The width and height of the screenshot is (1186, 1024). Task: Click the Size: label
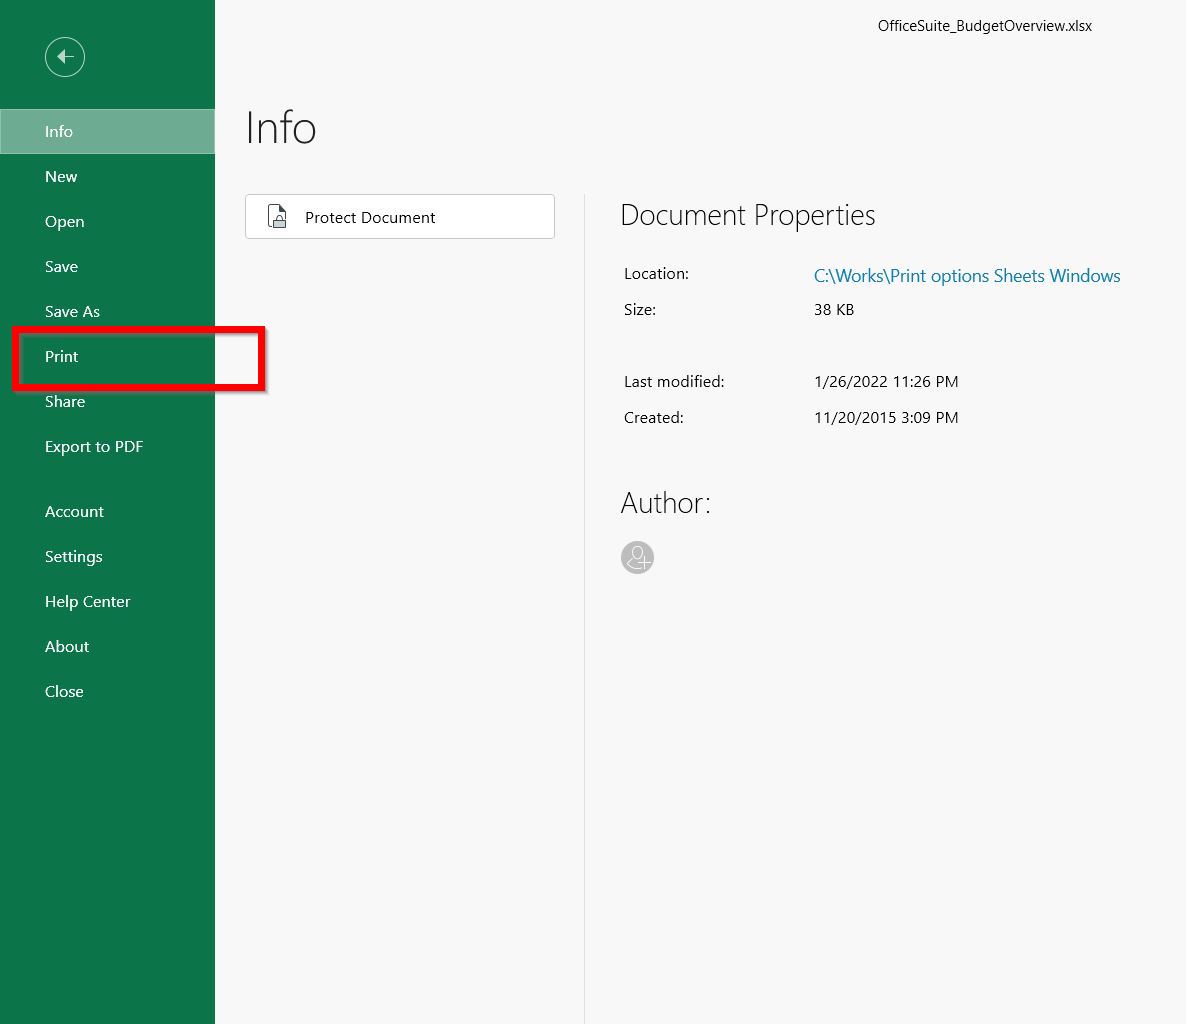tap(639, 309)
